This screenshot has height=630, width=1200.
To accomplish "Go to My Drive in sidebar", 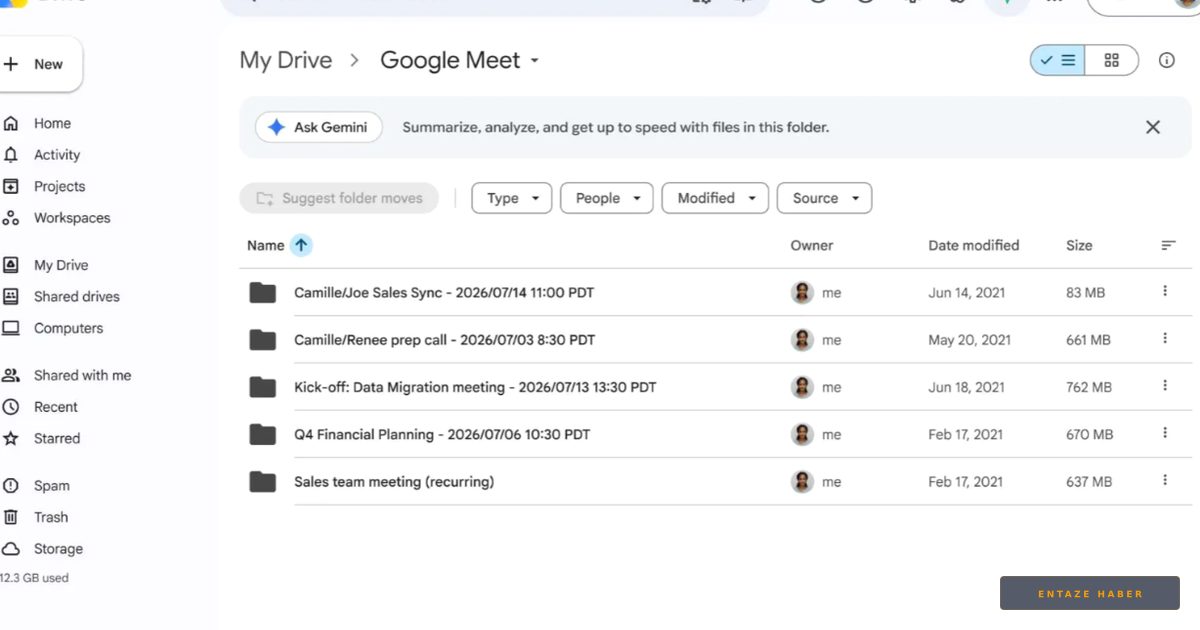I will click(x=61, y=265).
